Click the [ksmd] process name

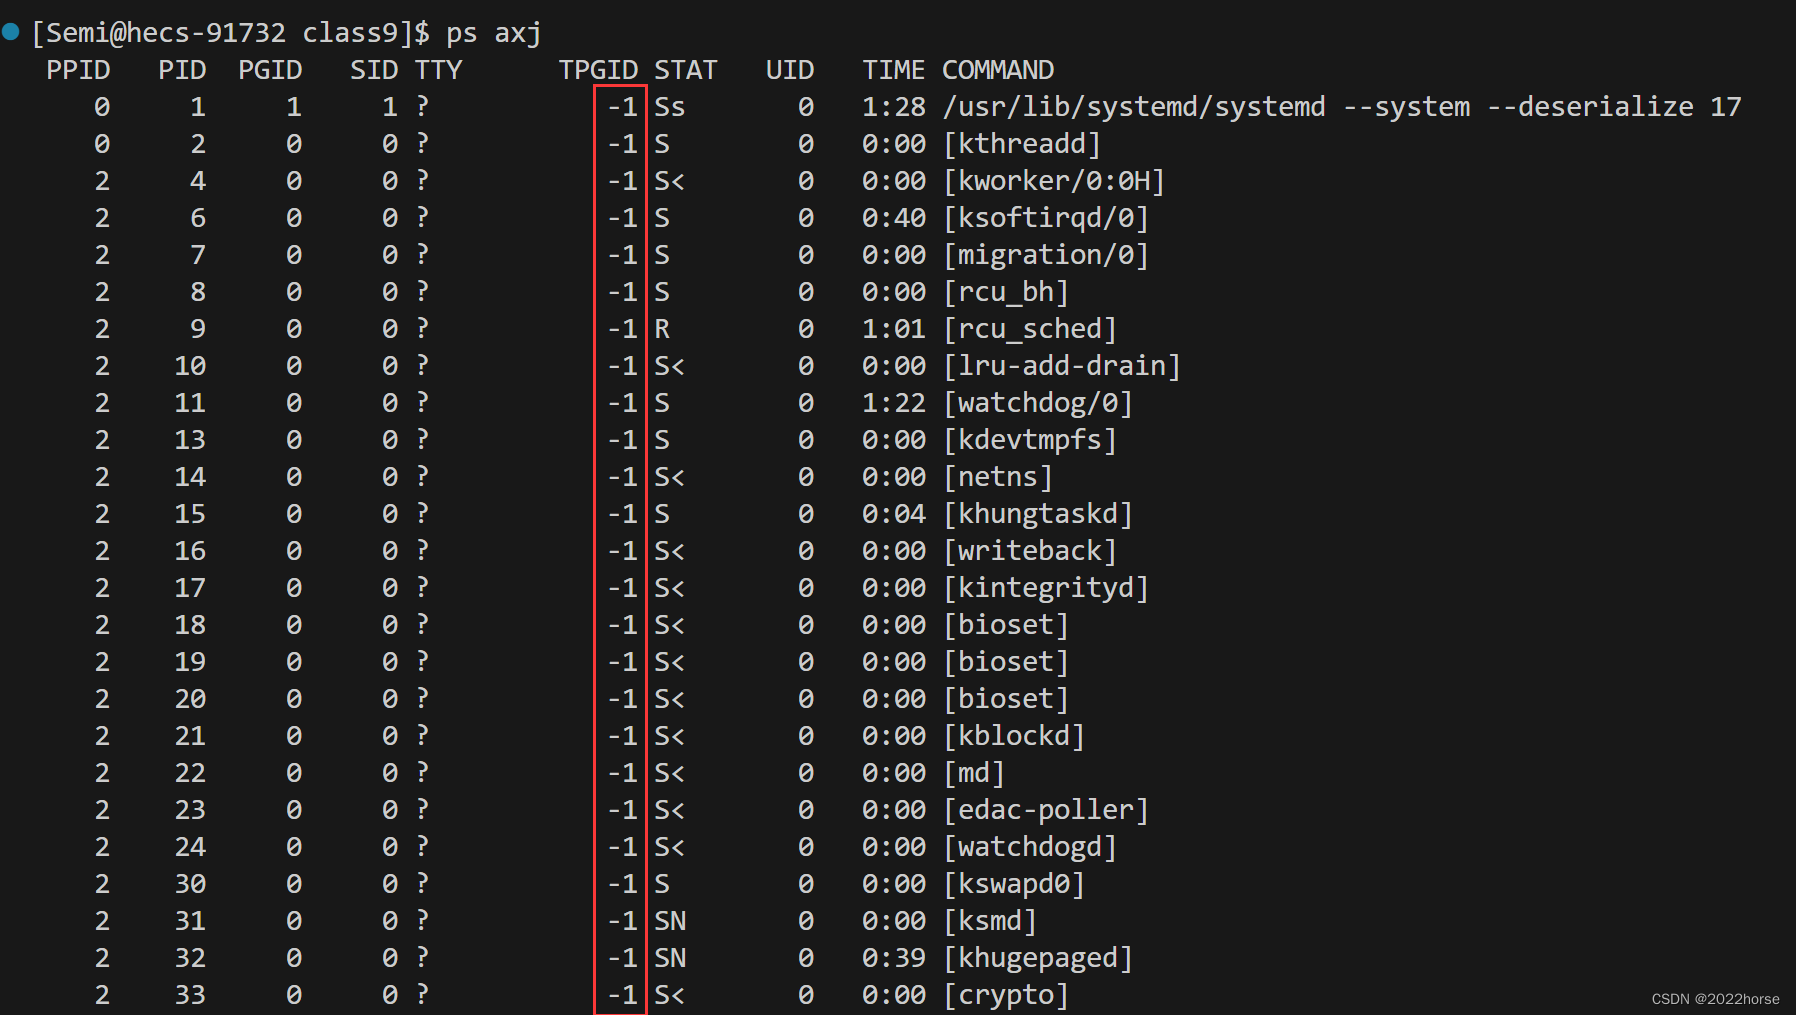click(x=990, y=921)
